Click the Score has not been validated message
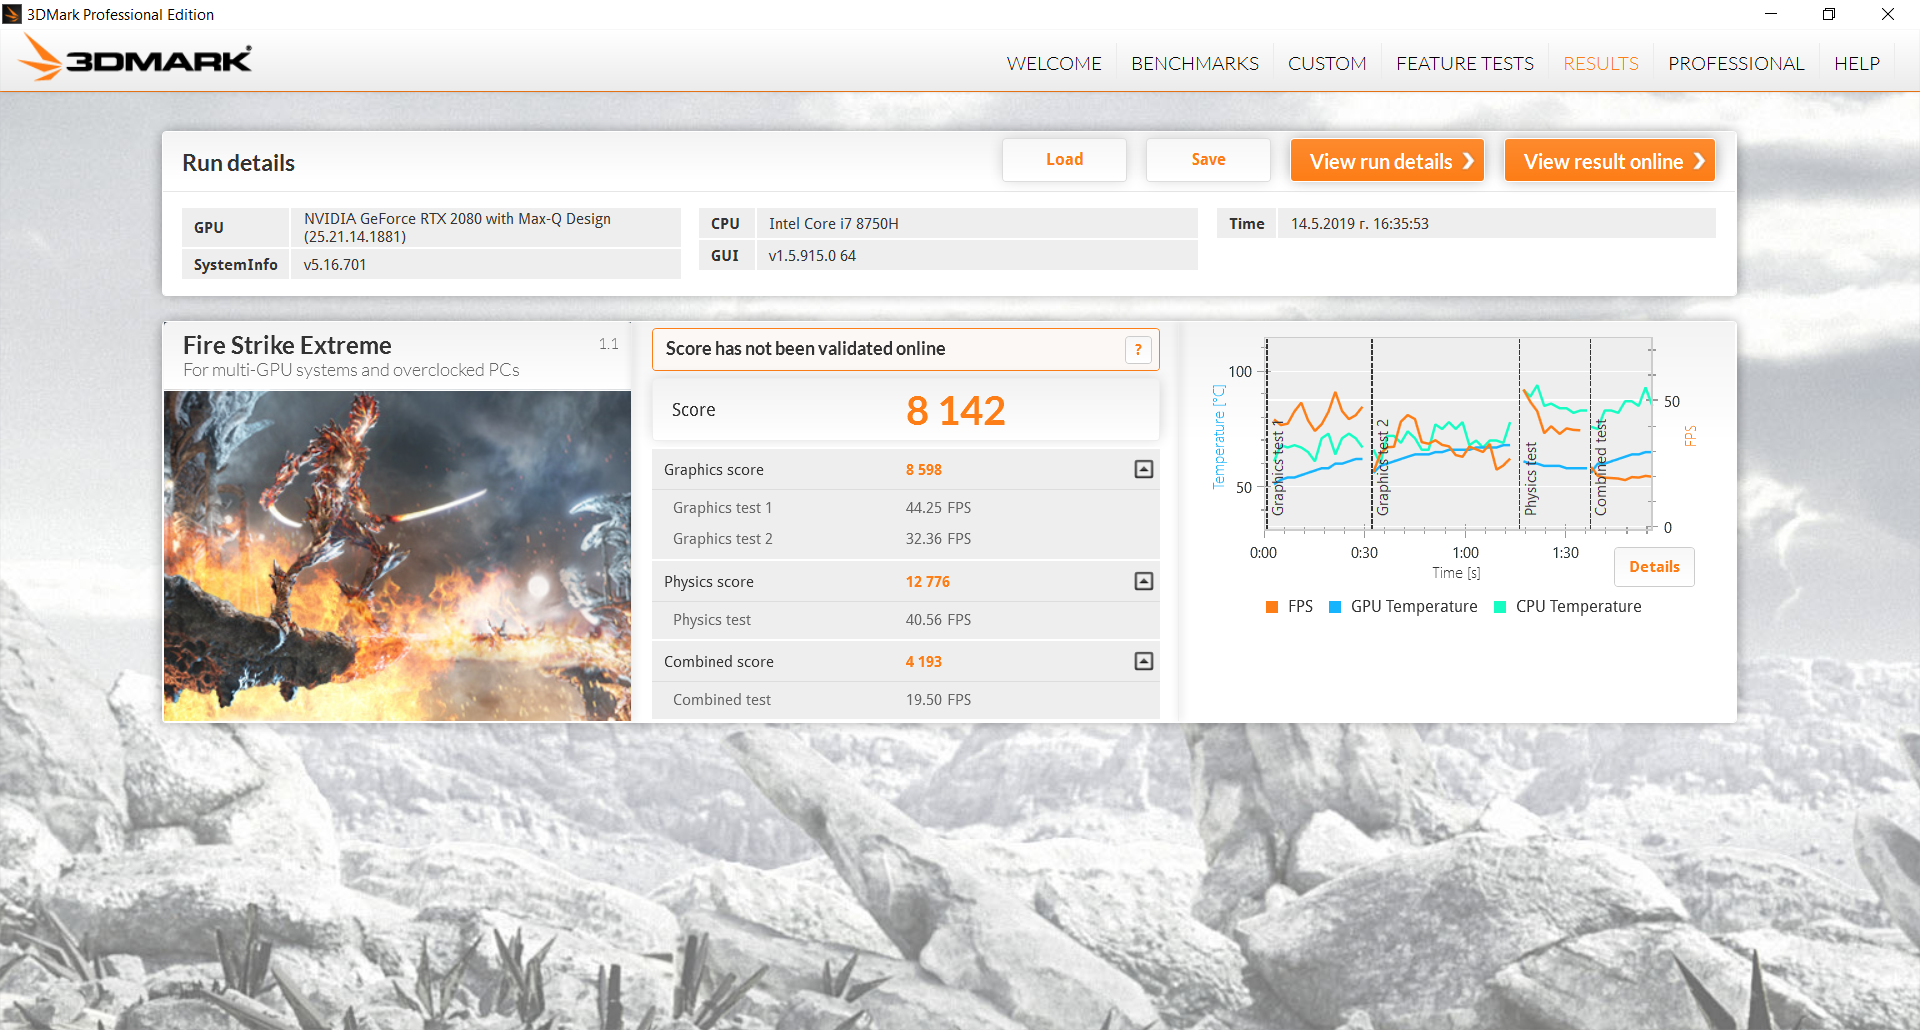 [805, 349]
